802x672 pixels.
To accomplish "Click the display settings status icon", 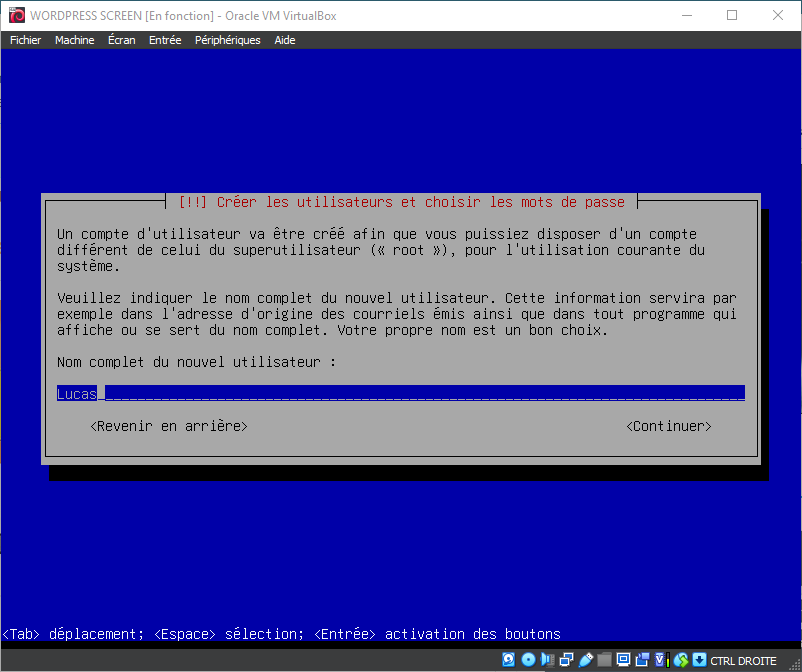I will 623,660.
